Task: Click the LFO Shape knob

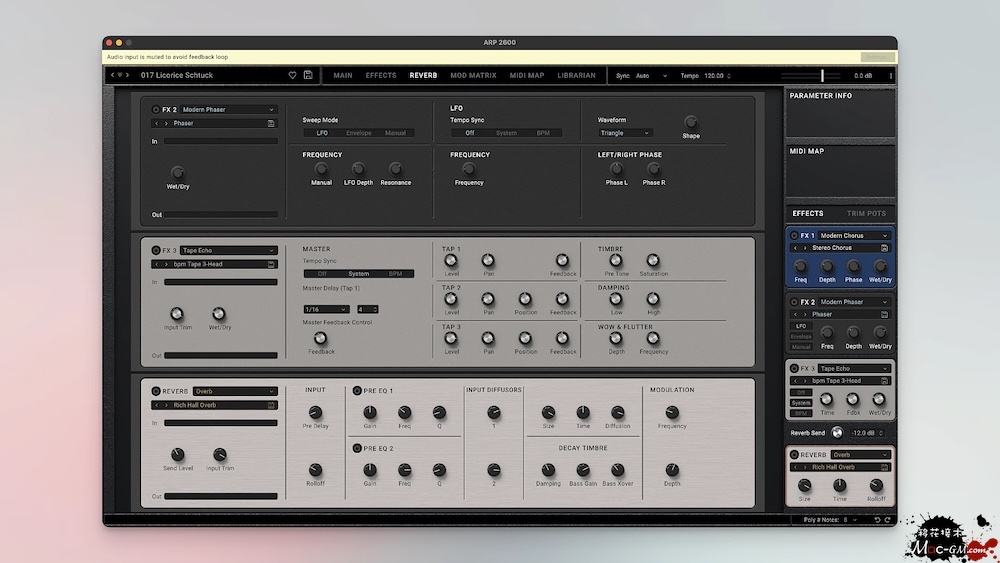Action: (x=691, y=122)
